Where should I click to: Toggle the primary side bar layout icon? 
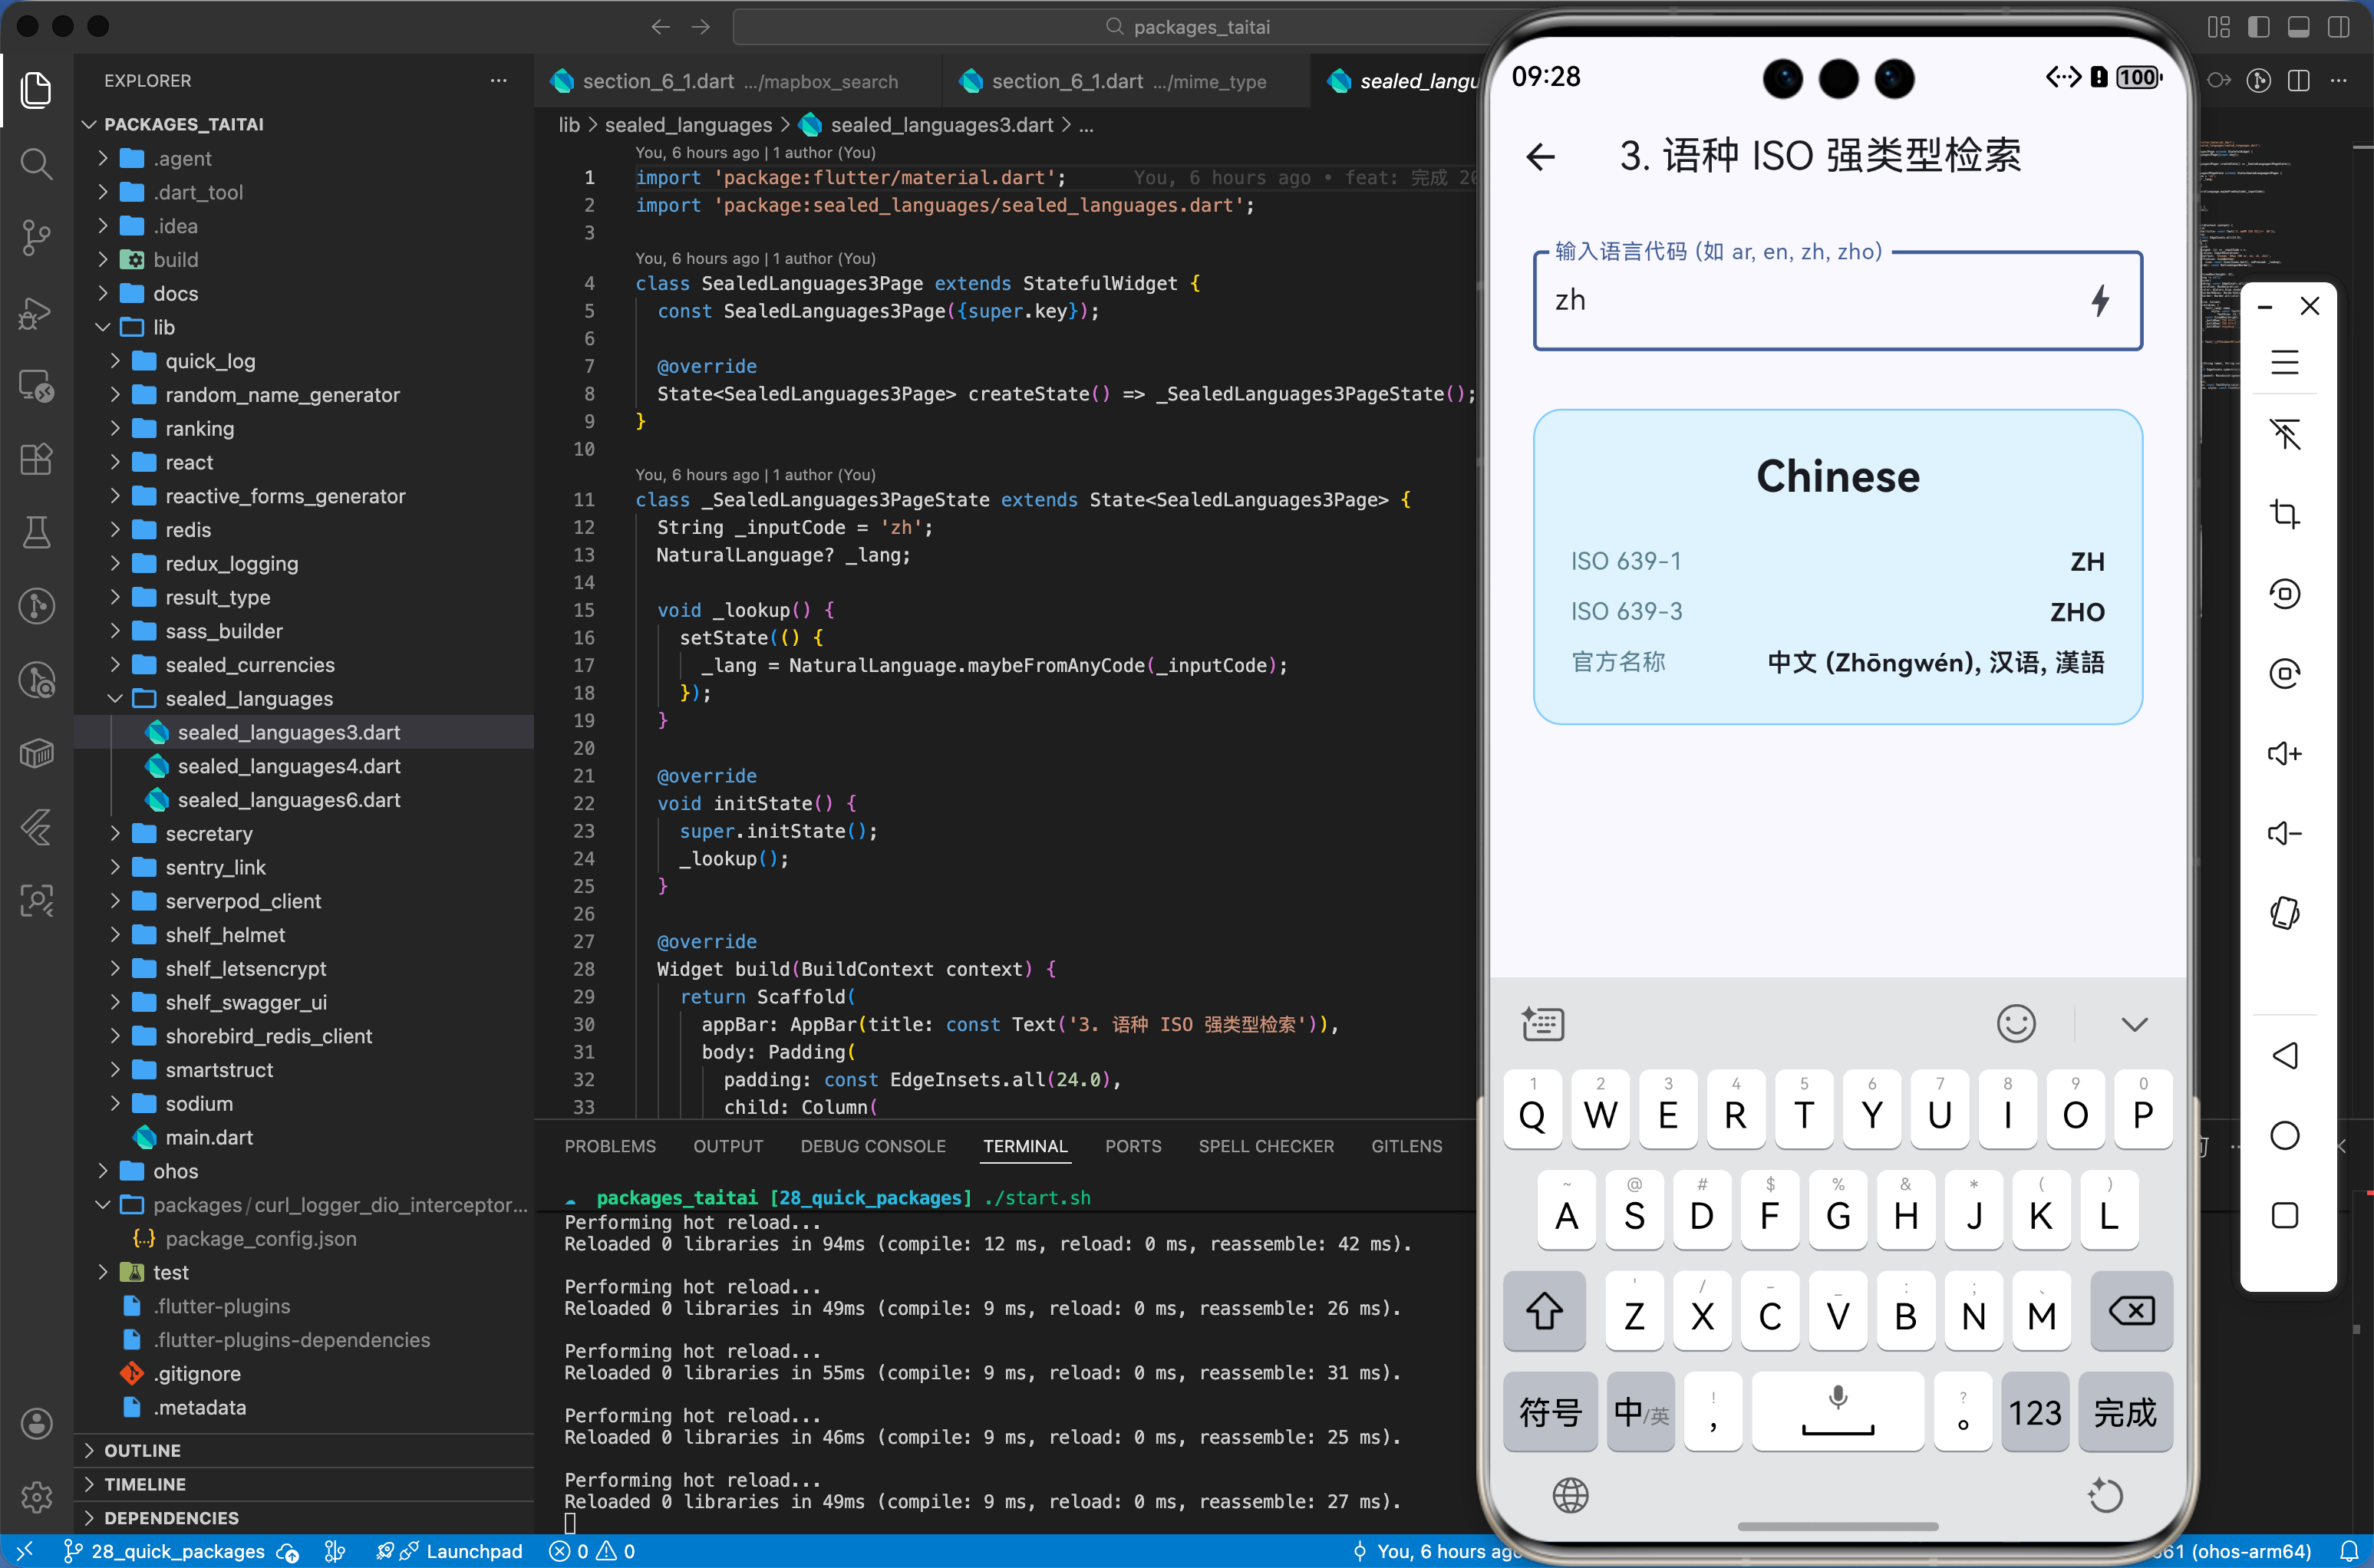2258,27
